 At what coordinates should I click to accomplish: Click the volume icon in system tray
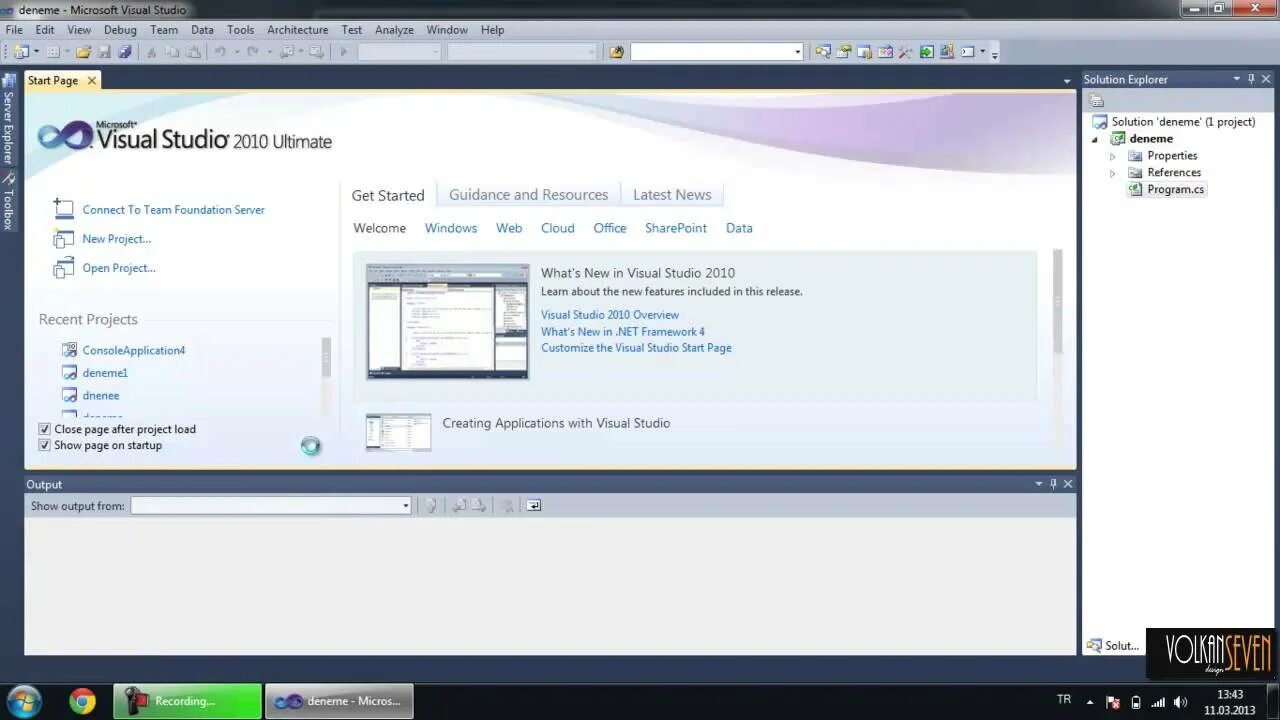click(x=1181, y=702)
